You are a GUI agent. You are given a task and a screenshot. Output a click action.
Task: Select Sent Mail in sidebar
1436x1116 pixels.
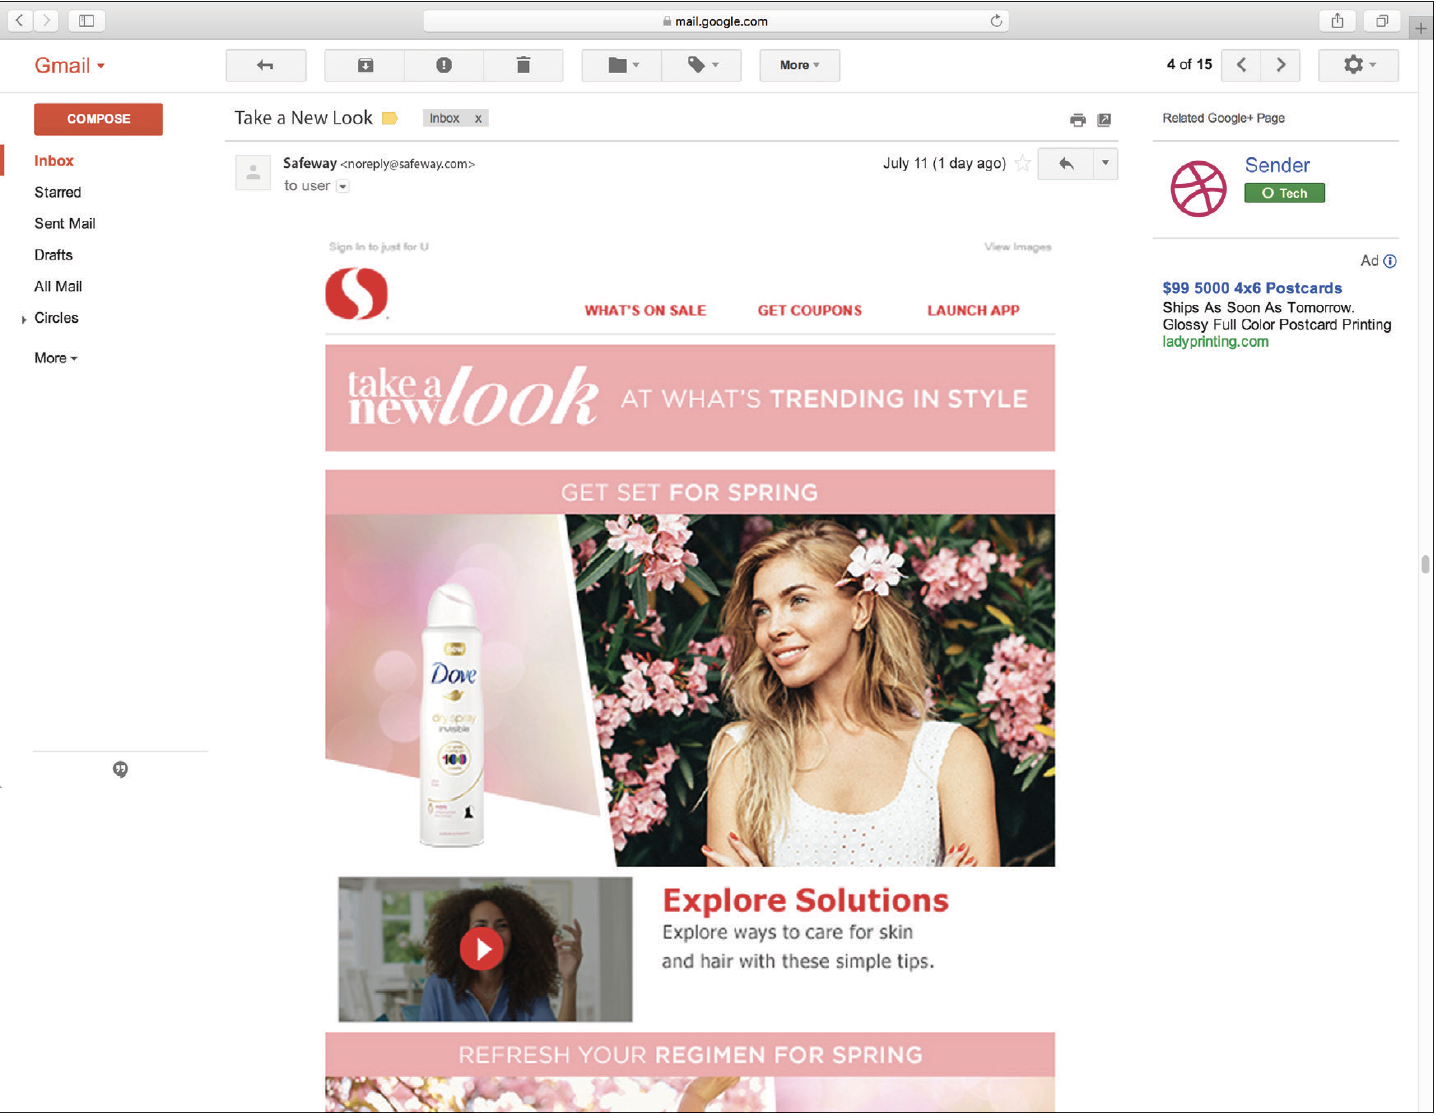click(65, 223)
